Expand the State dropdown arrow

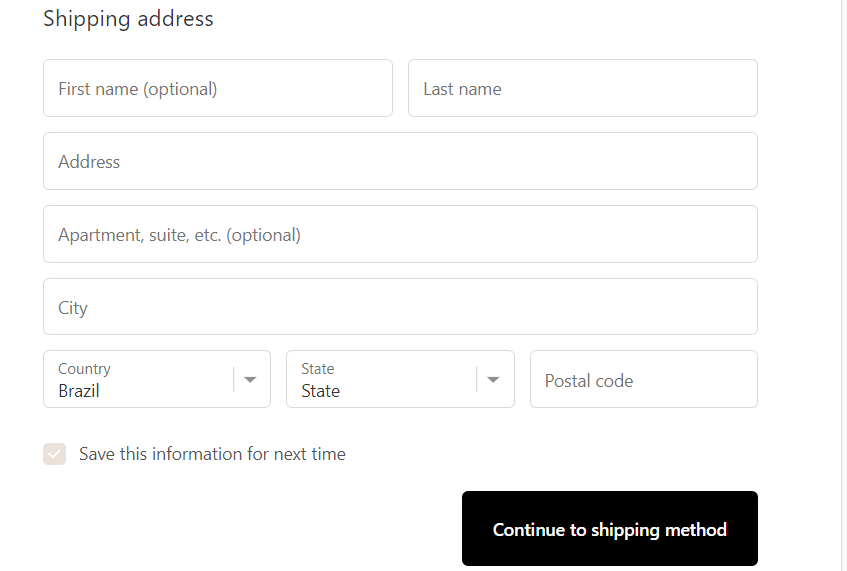point(494,380)
